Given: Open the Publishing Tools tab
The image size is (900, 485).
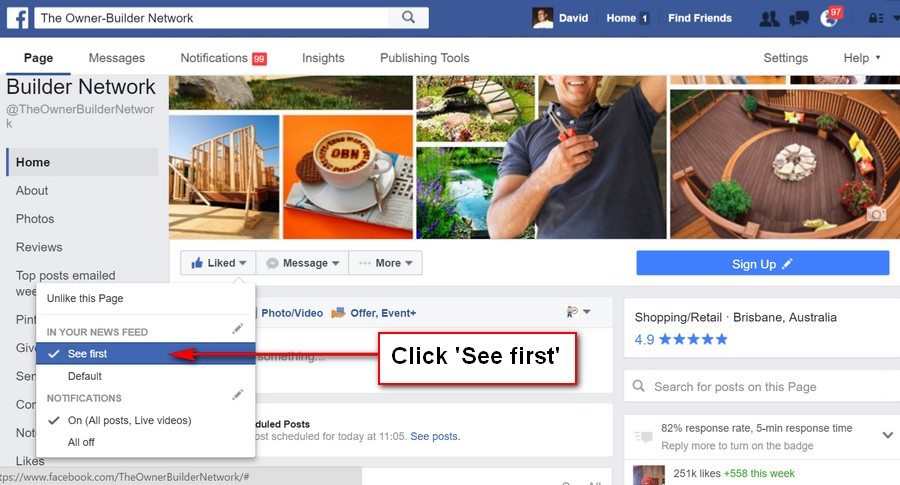Looking at the screenshot, I should point(425,58).
